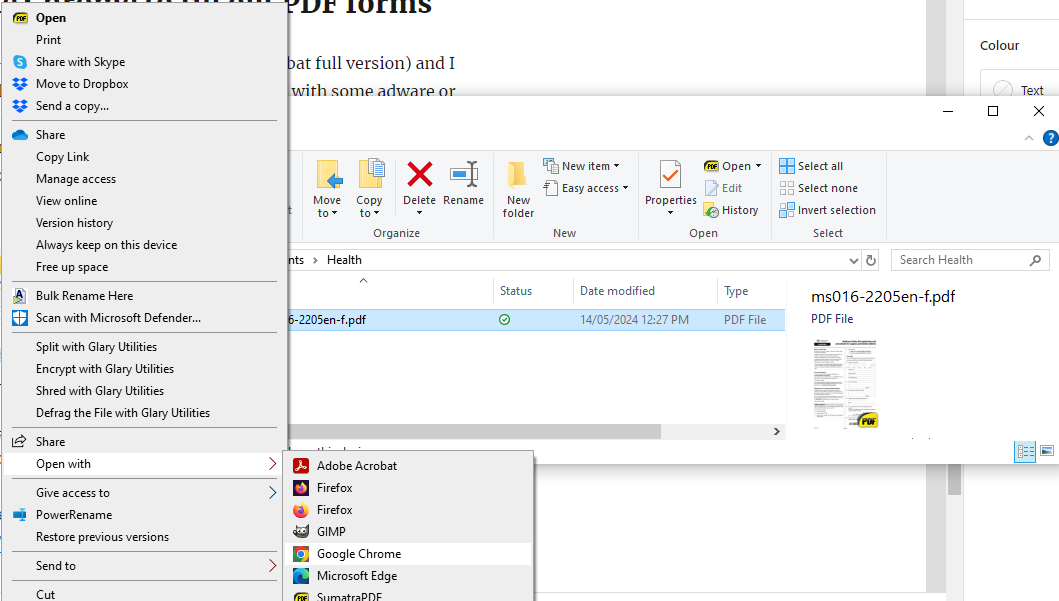Sort by the Type column header
Image resolution: width=1059 pixels, height=601 pixels.
736,291
